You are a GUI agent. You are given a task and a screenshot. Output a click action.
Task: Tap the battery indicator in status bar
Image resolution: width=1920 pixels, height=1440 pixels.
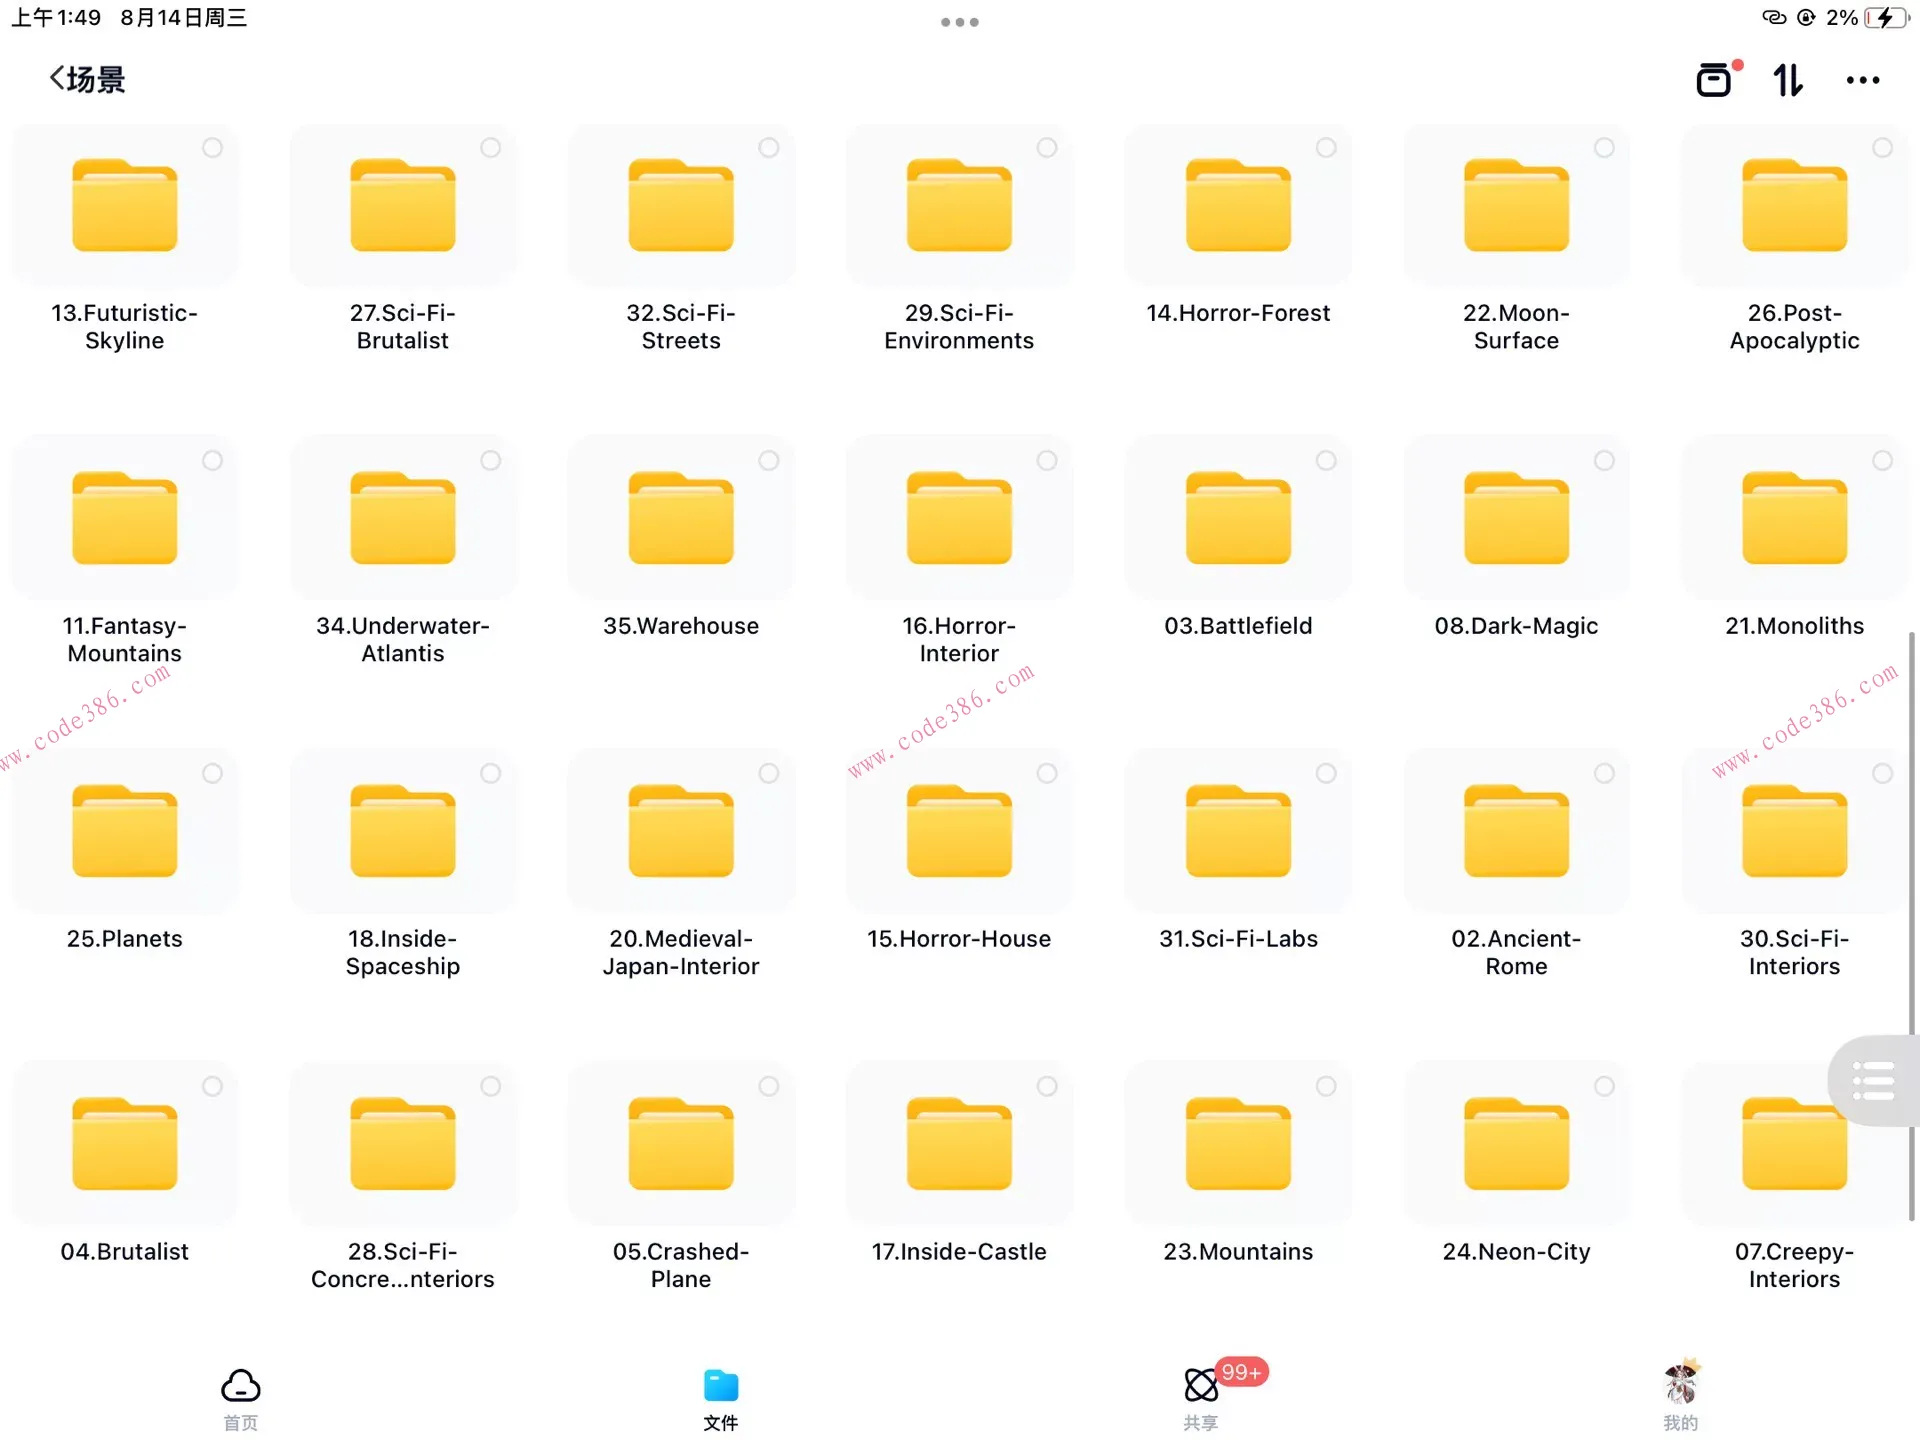click(1885, 18)
